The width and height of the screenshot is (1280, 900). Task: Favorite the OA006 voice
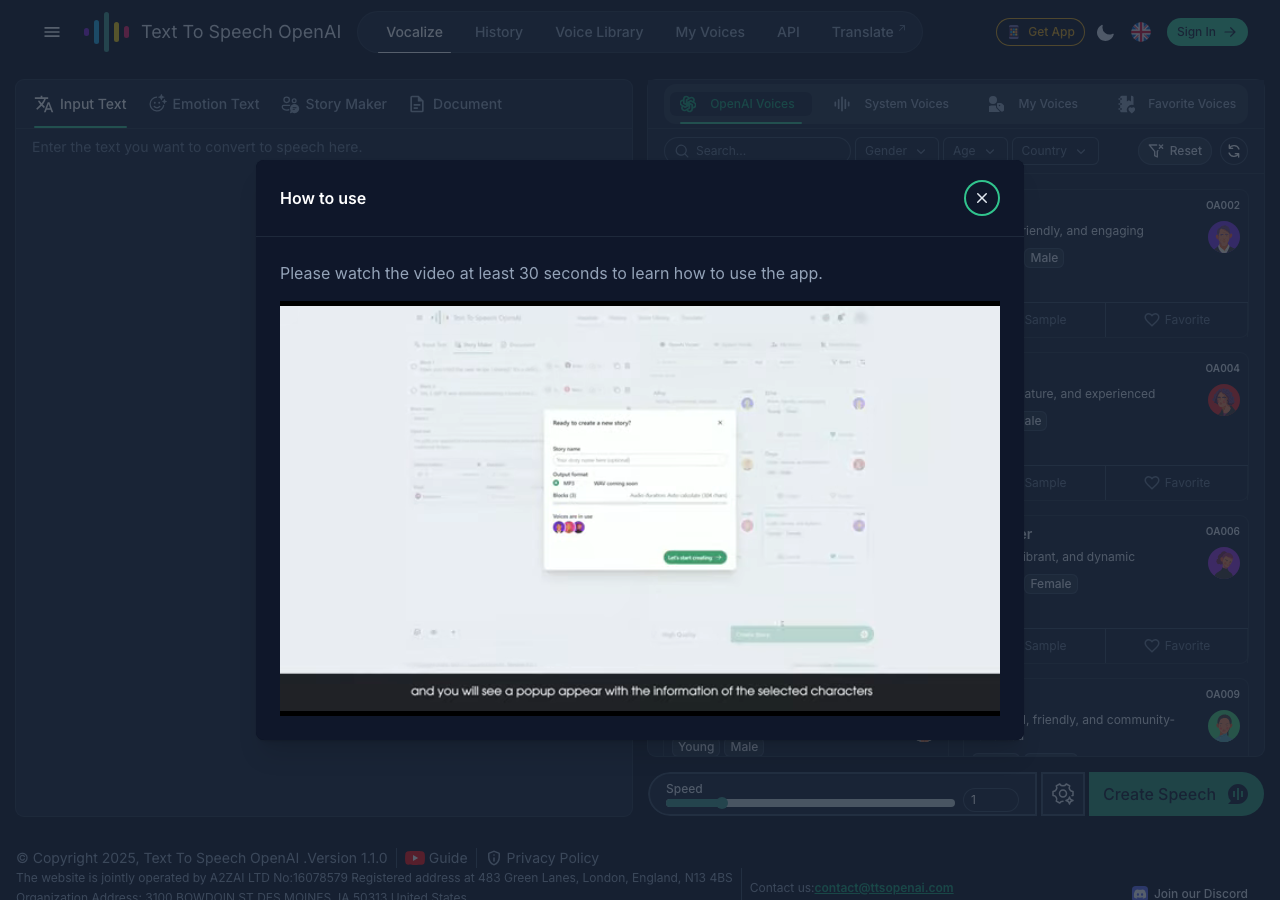click(x=1177, y=646)
